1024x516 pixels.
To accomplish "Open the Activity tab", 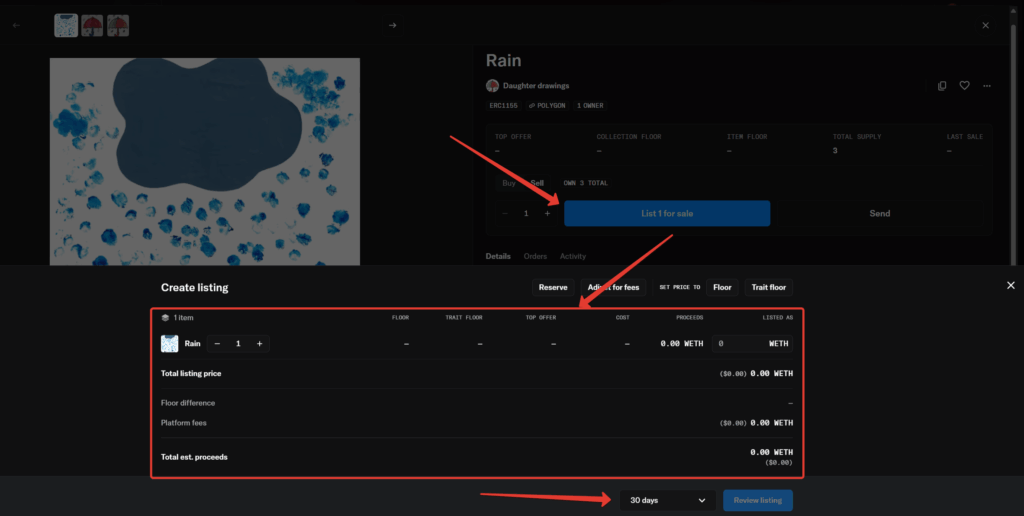I will [x=573, y=256].
